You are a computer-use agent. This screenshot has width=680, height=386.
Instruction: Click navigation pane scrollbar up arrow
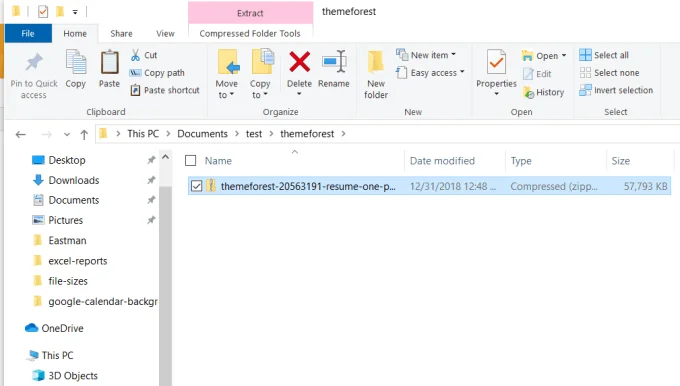click(166, 157)
